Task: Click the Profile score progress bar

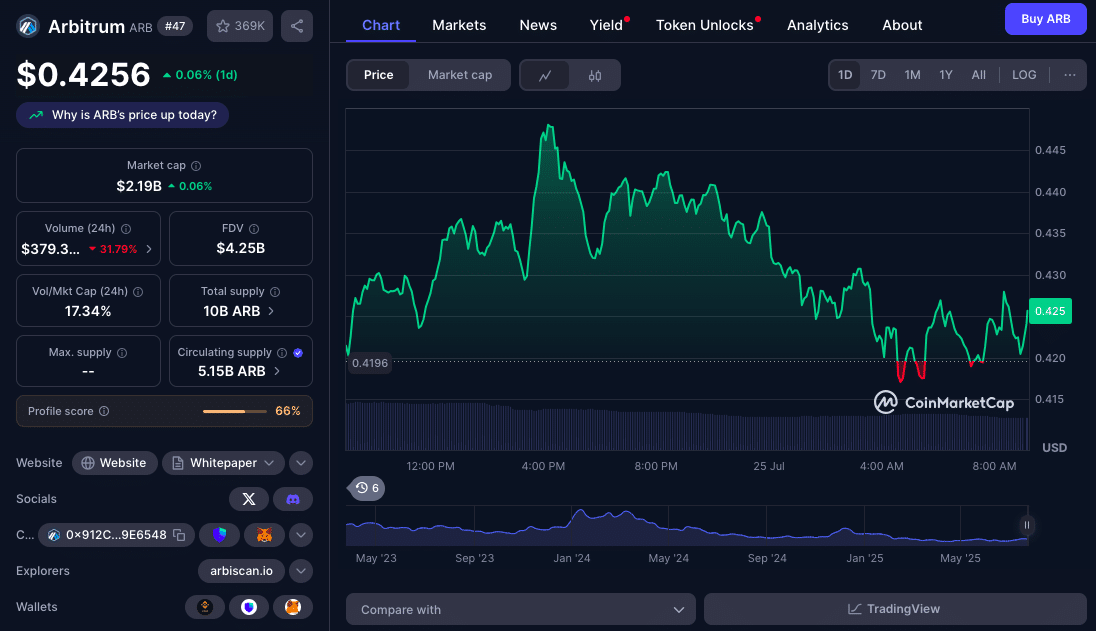Action: click(235, 411)
